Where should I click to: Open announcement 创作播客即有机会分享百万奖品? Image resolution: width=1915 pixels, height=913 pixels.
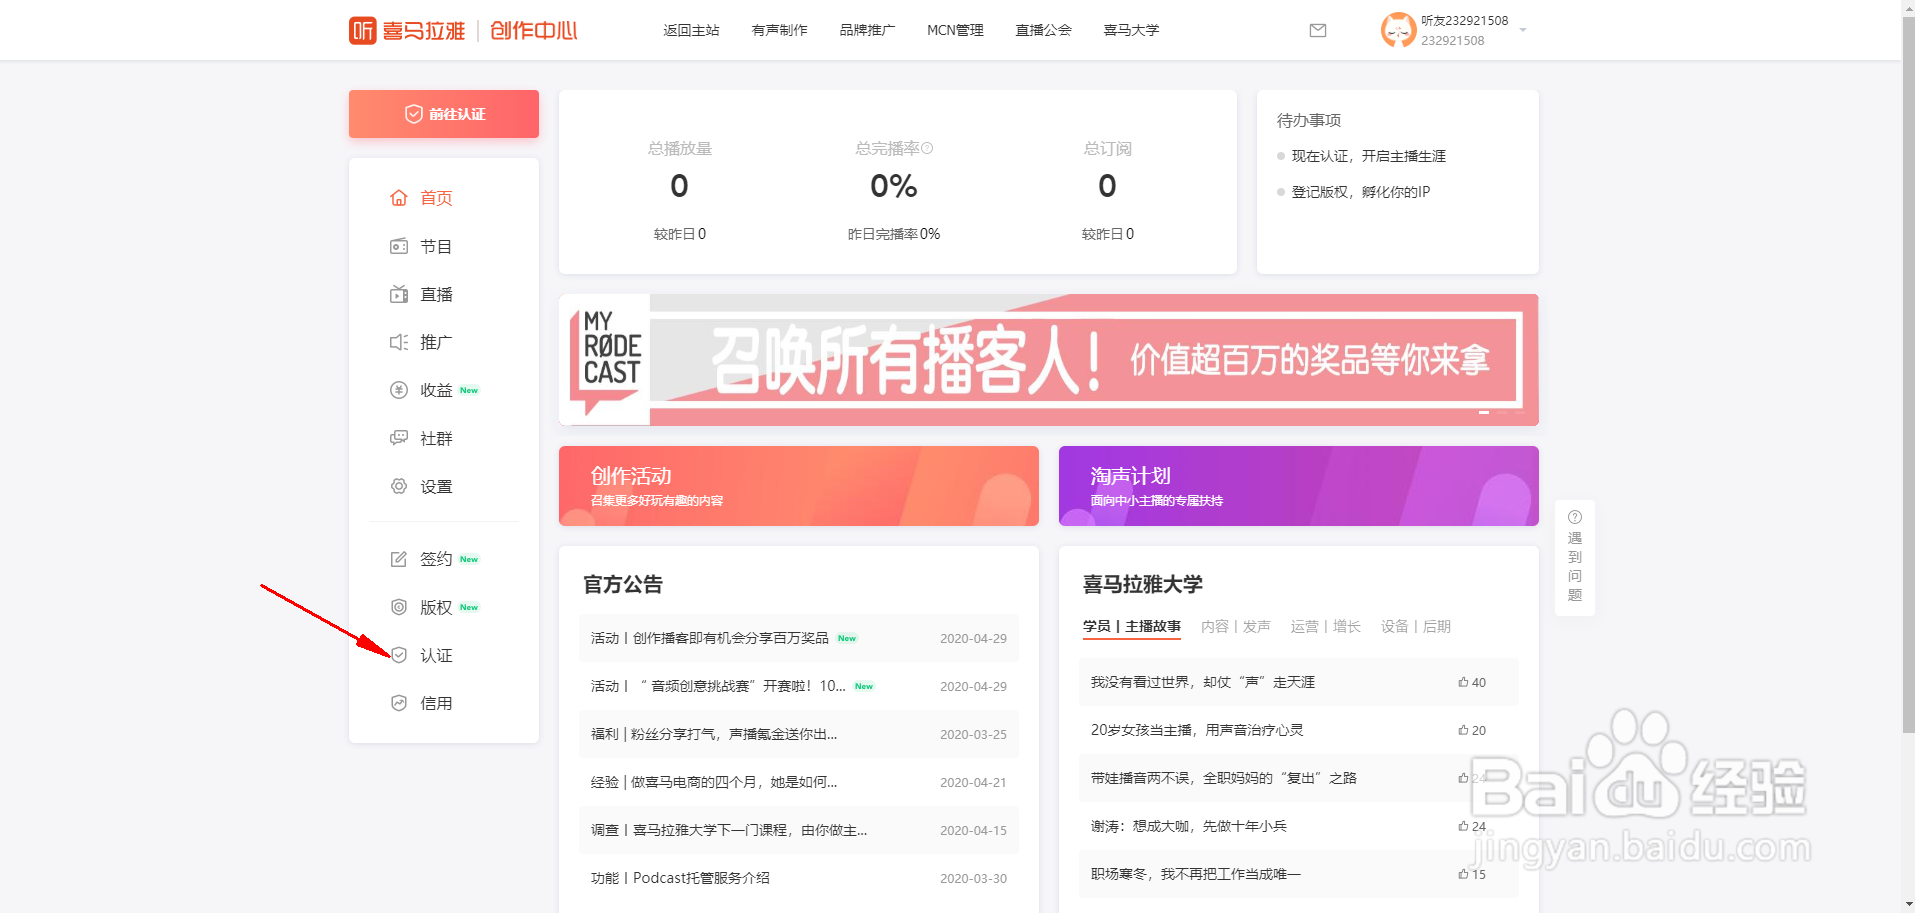coord(799,638)
